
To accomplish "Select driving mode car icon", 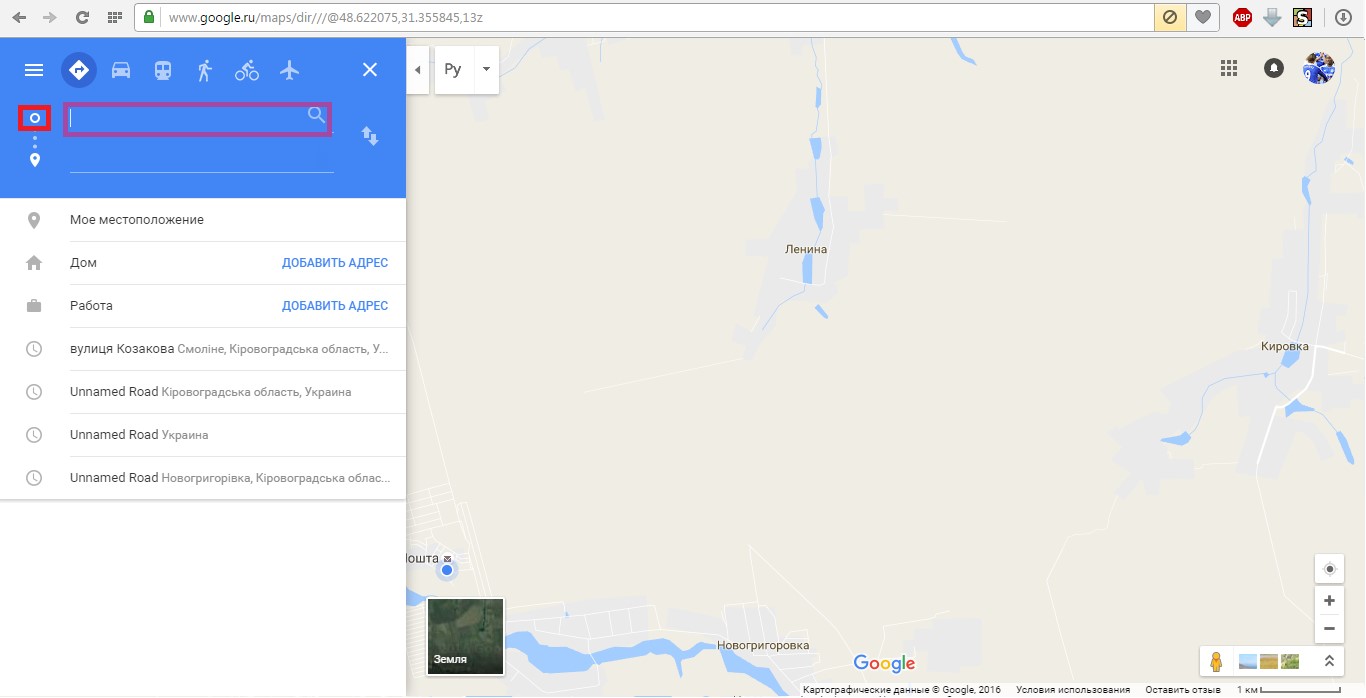I will click(121, 70).
